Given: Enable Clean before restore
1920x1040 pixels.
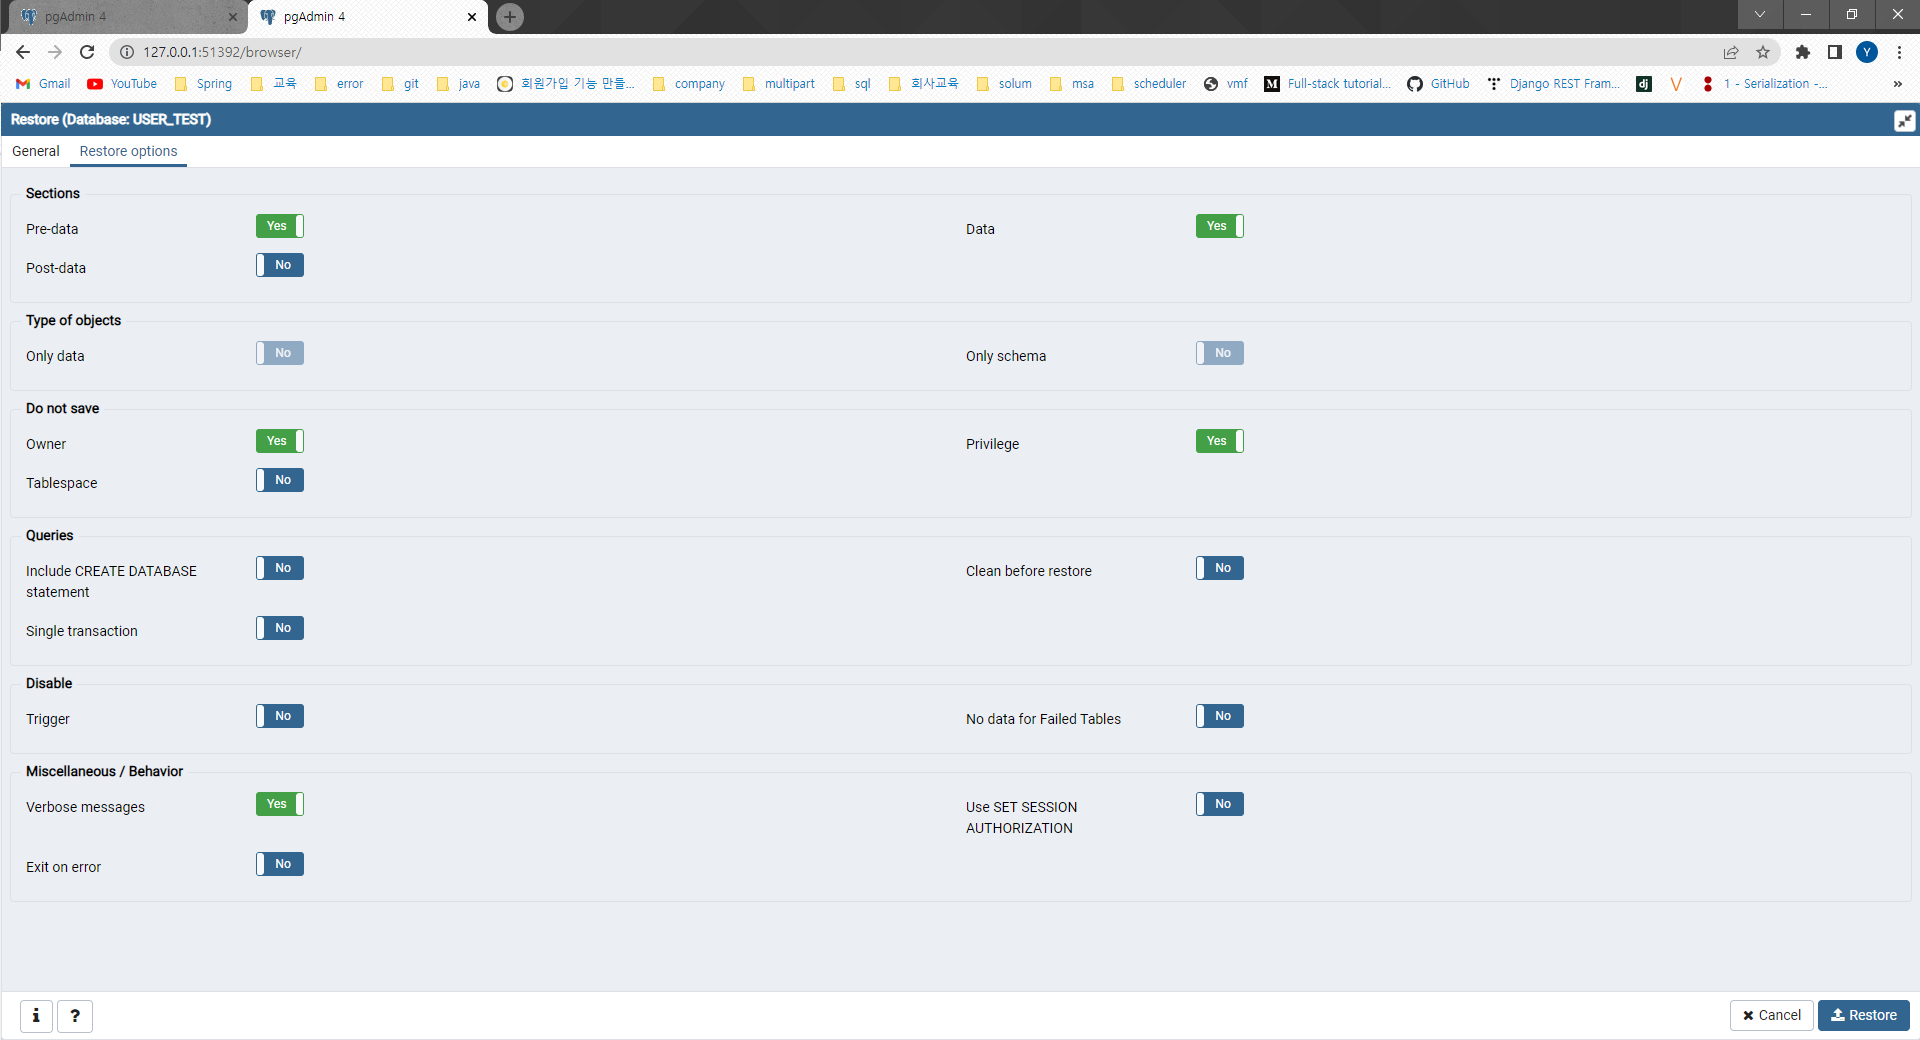Looking at the screenshot, I should point(1220,568).
